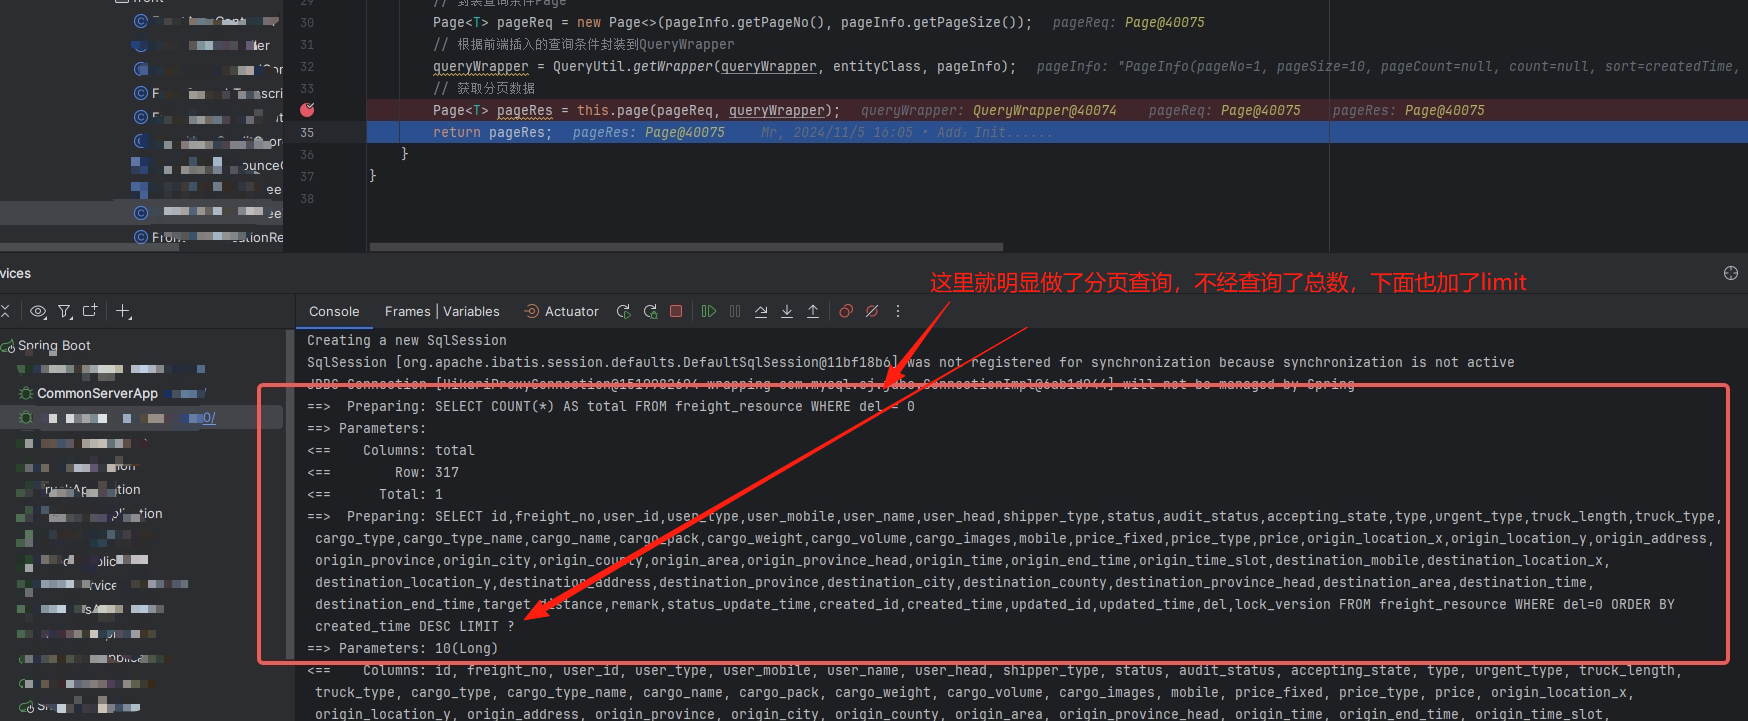Open the Actuator tab

(562, 311)
